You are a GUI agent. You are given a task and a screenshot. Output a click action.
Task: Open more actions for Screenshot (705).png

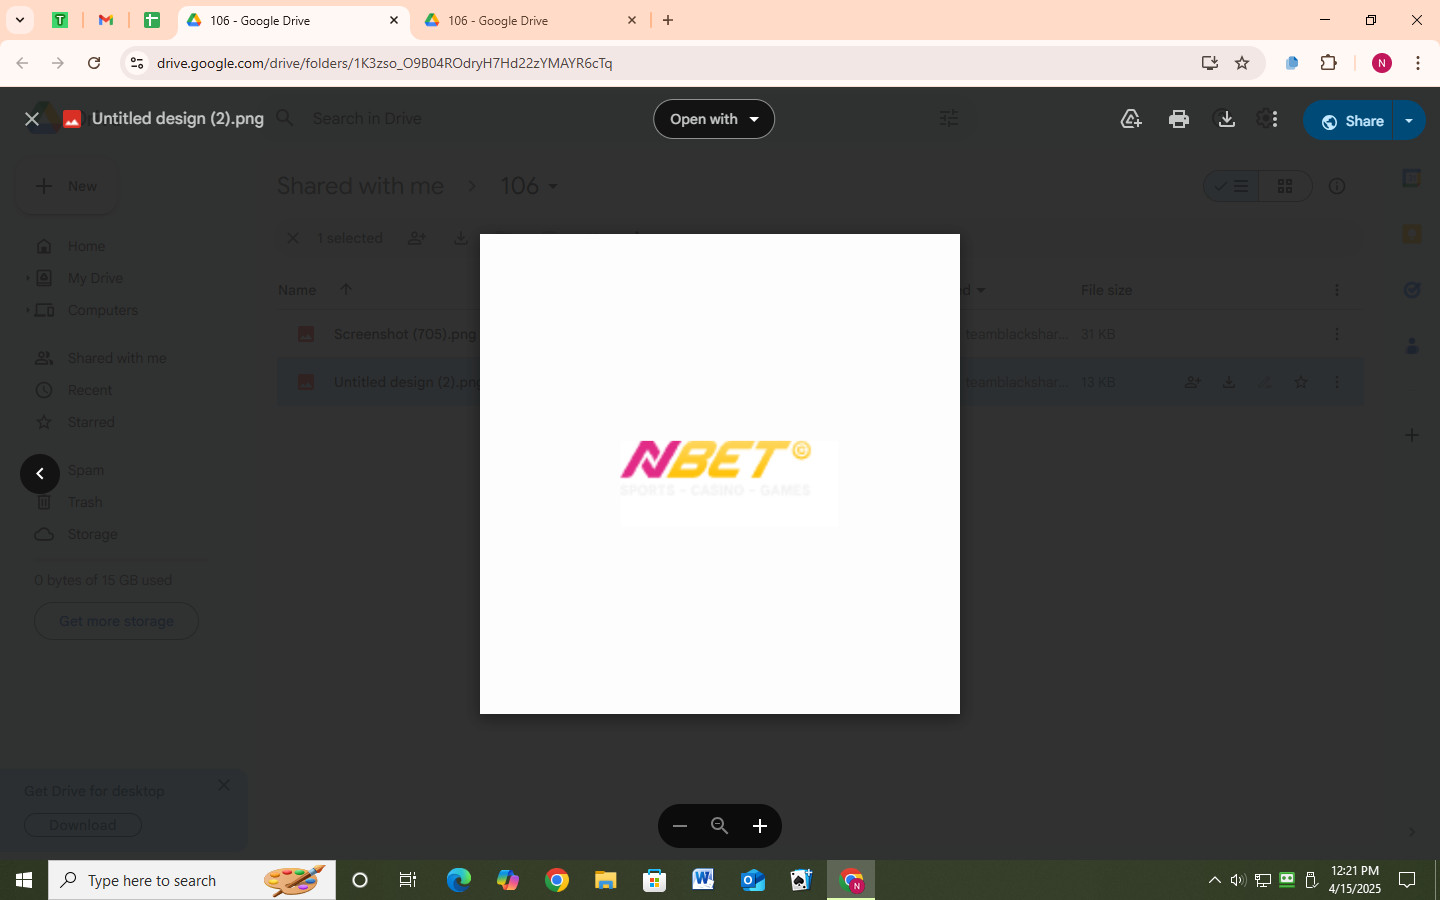click(x=1337, y=334)
